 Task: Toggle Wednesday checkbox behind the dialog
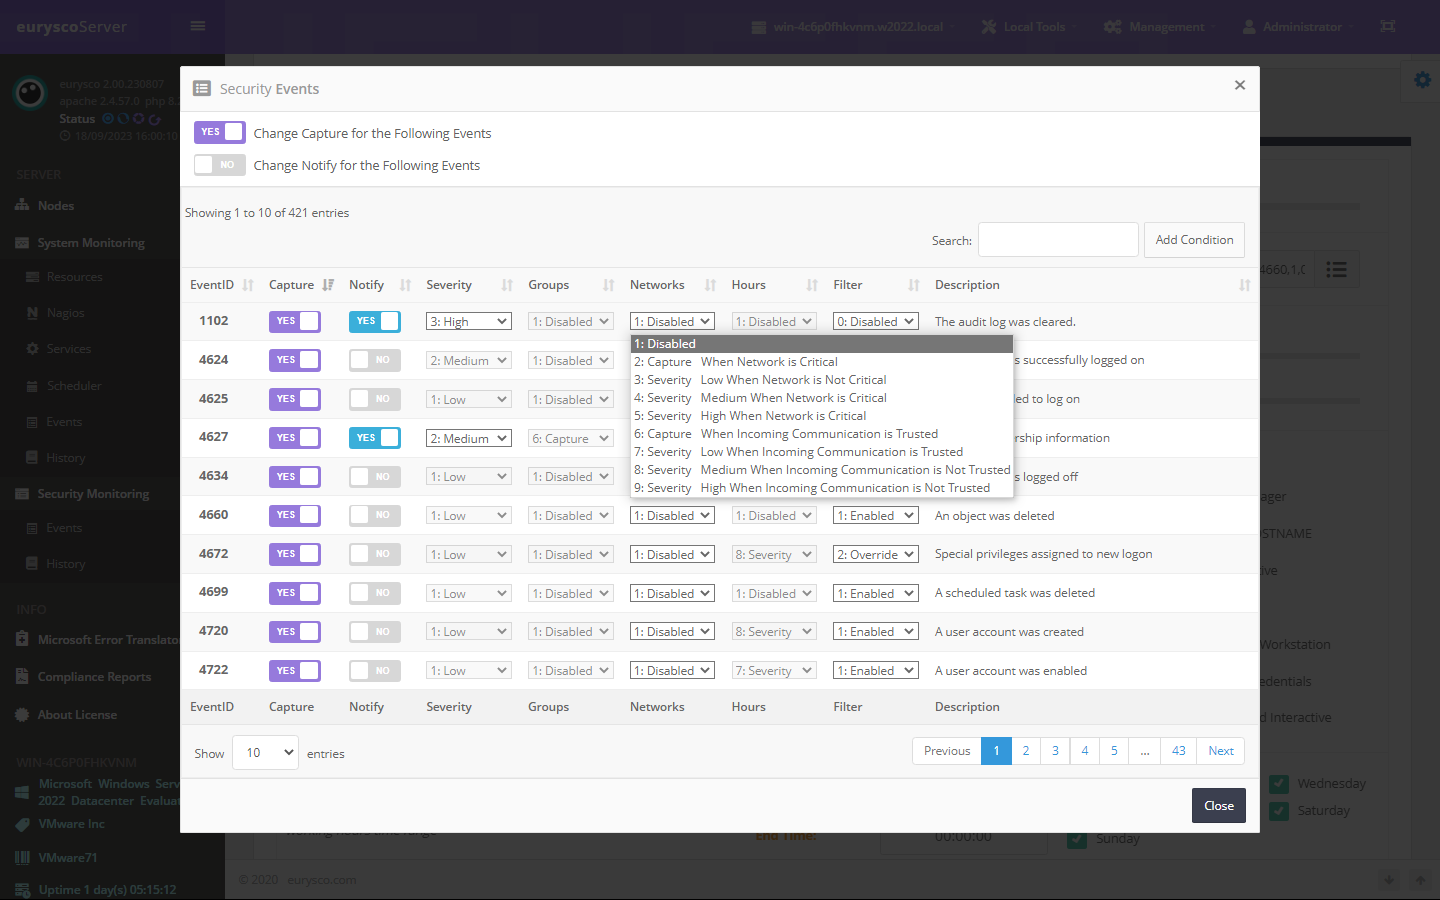click(1278, 784)
